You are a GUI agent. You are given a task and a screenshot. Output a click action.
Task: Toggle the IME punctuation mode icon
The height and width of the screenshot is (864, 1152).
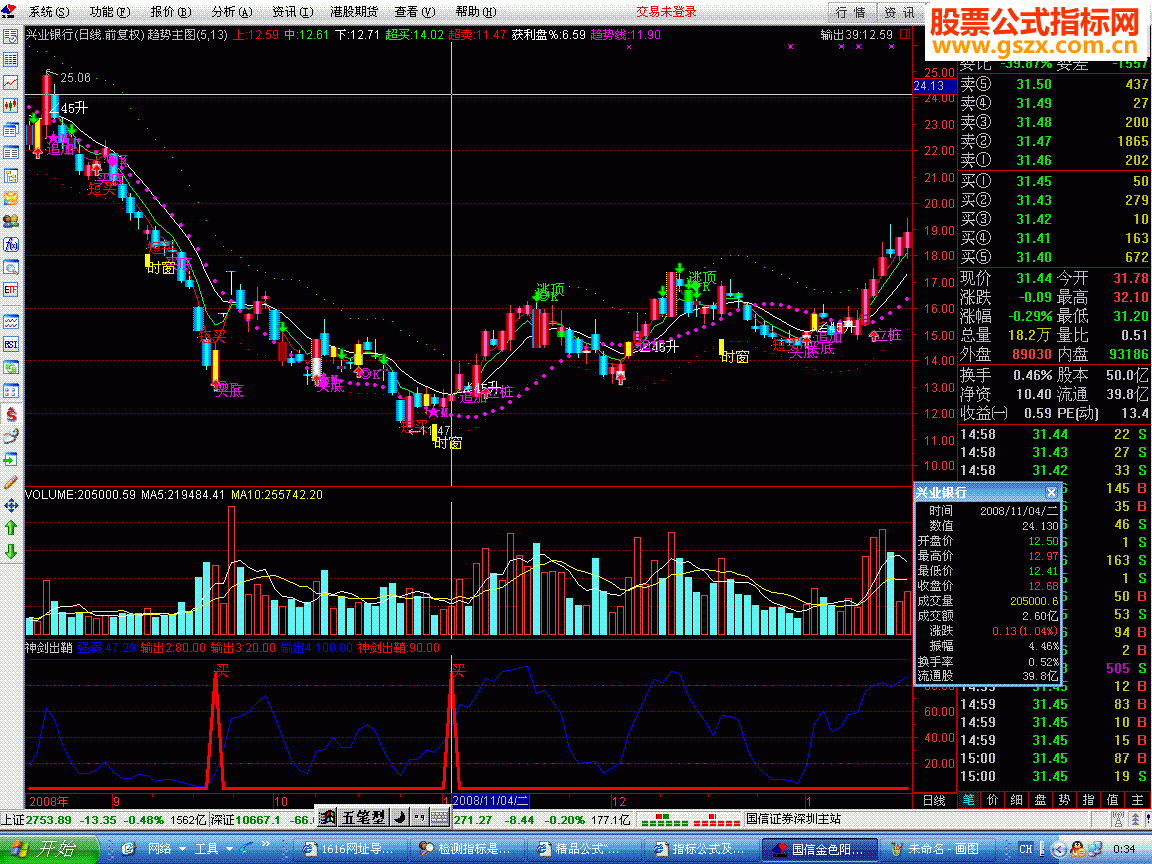point(419,817)
